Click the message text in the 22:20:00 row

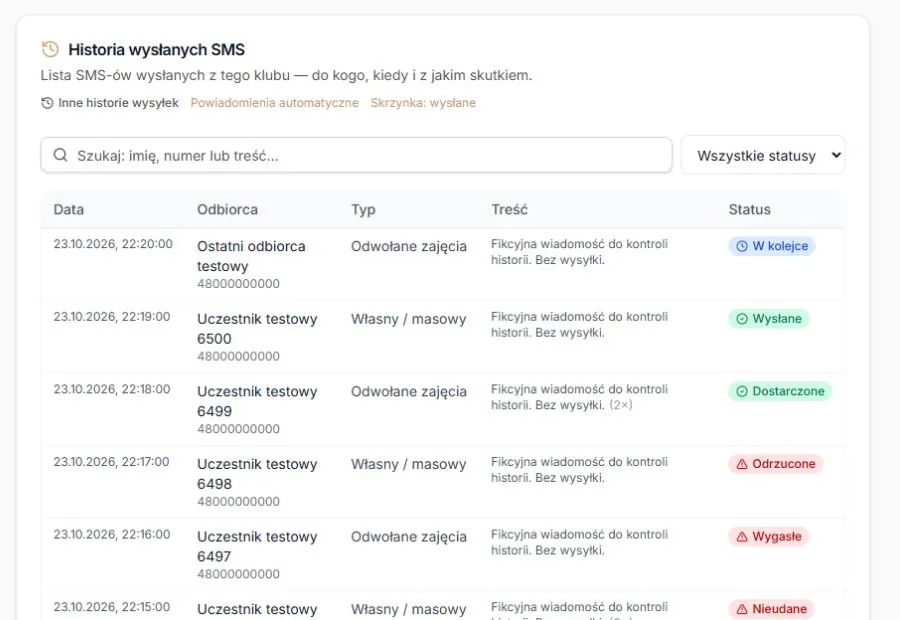click(579, 252)
